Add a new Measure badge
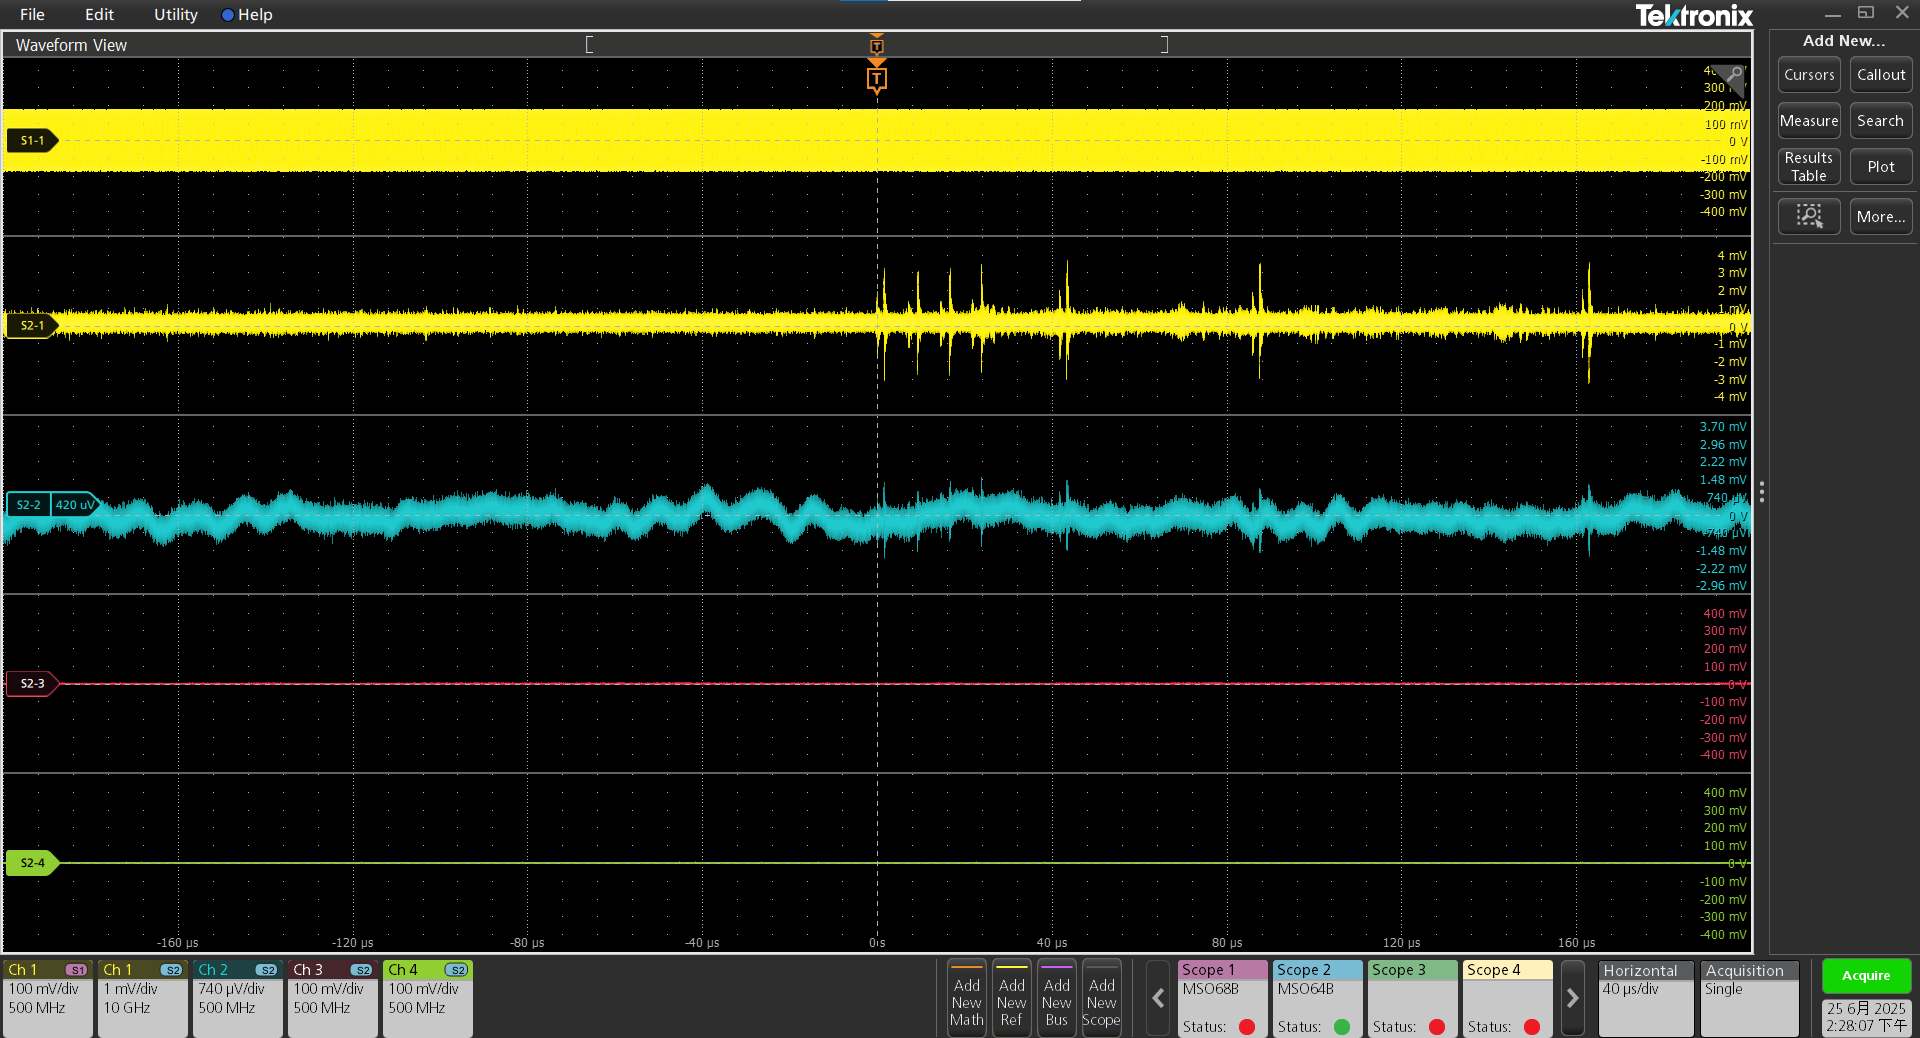The width and height of the screenshot is (1920, 1038). (x=1808, y=121)
